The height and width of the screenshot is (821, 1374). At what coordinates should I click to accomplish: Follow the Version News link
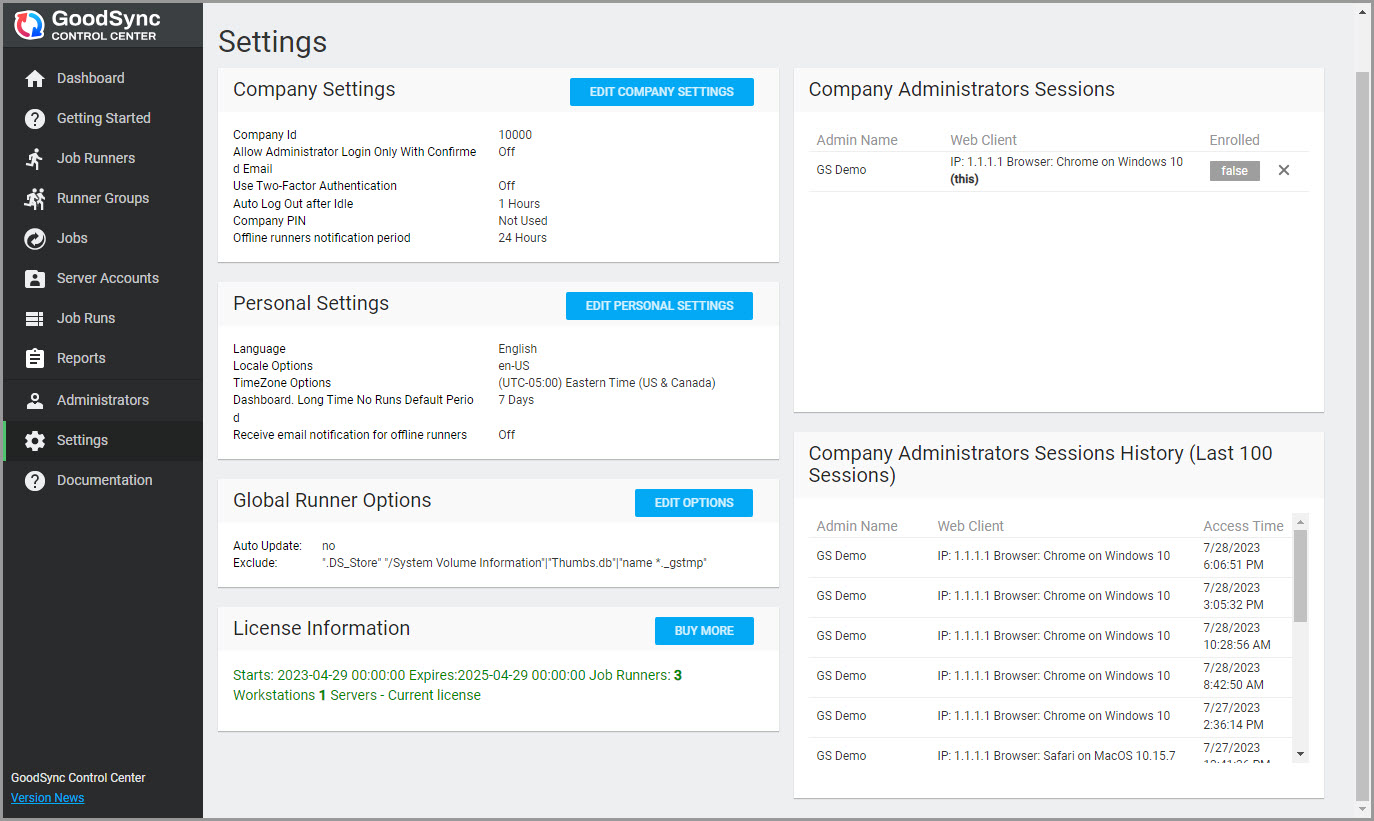47,798
